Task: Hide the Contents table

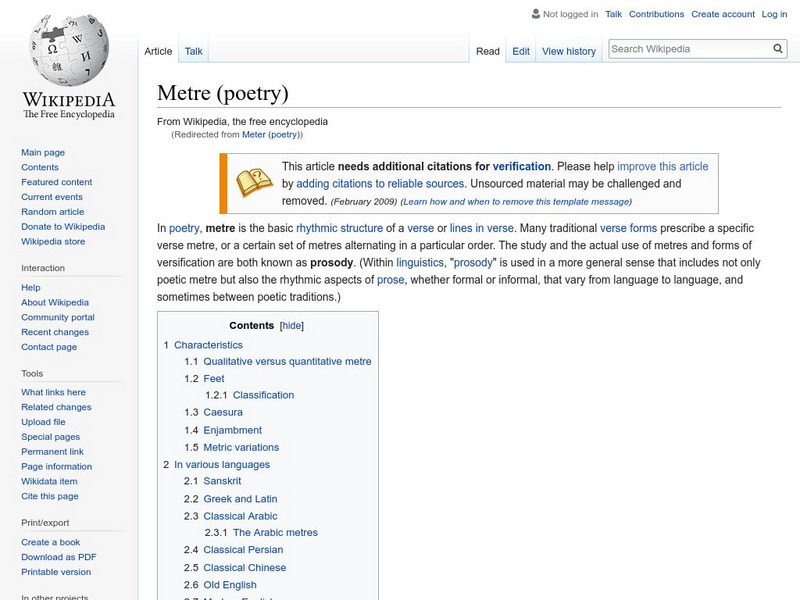Action: point(292,326)
